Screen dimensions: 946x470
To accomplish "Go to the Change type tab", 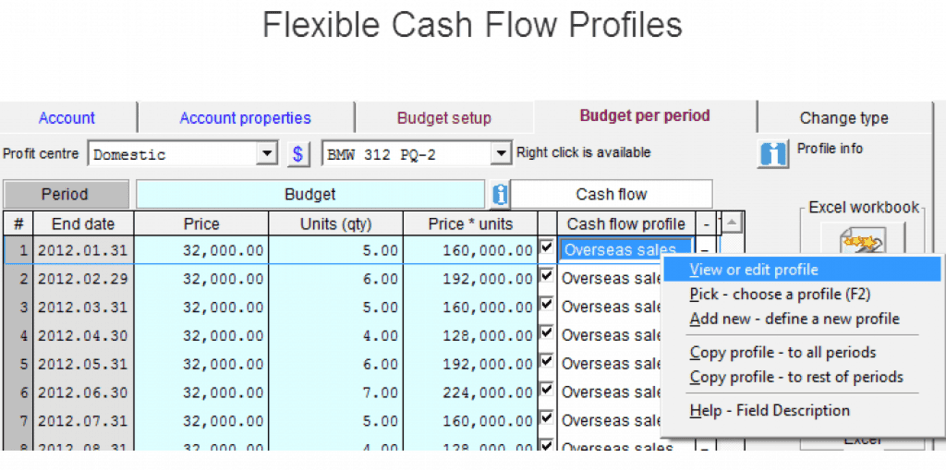I will point(843,118).
